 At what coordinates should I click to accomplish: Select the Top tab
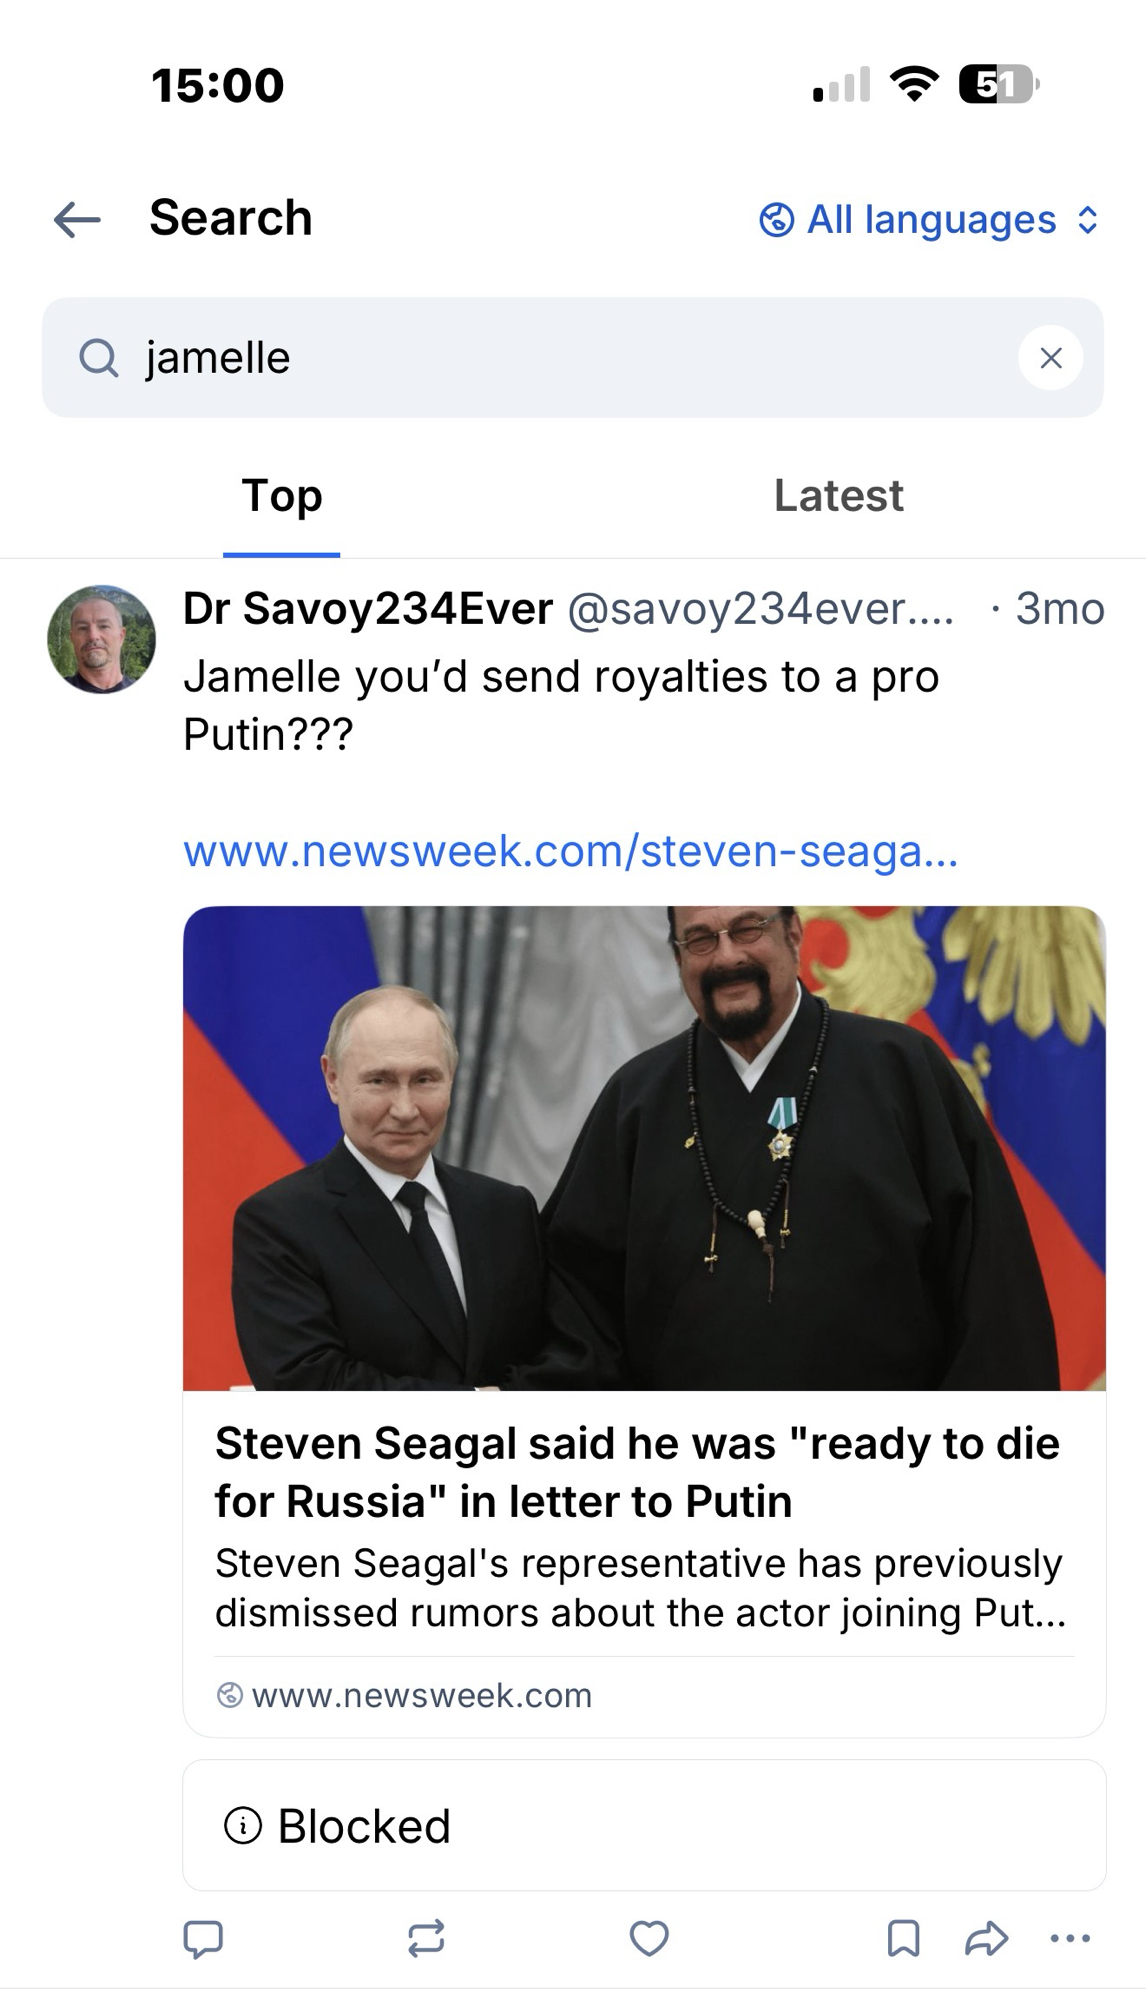point(281,496)
